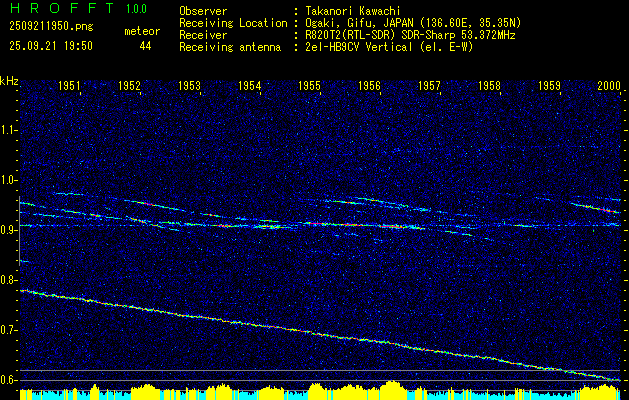Viewport: 629px width, 400px height.
Task: Click time marker 1959
Action: pos(550,85)
